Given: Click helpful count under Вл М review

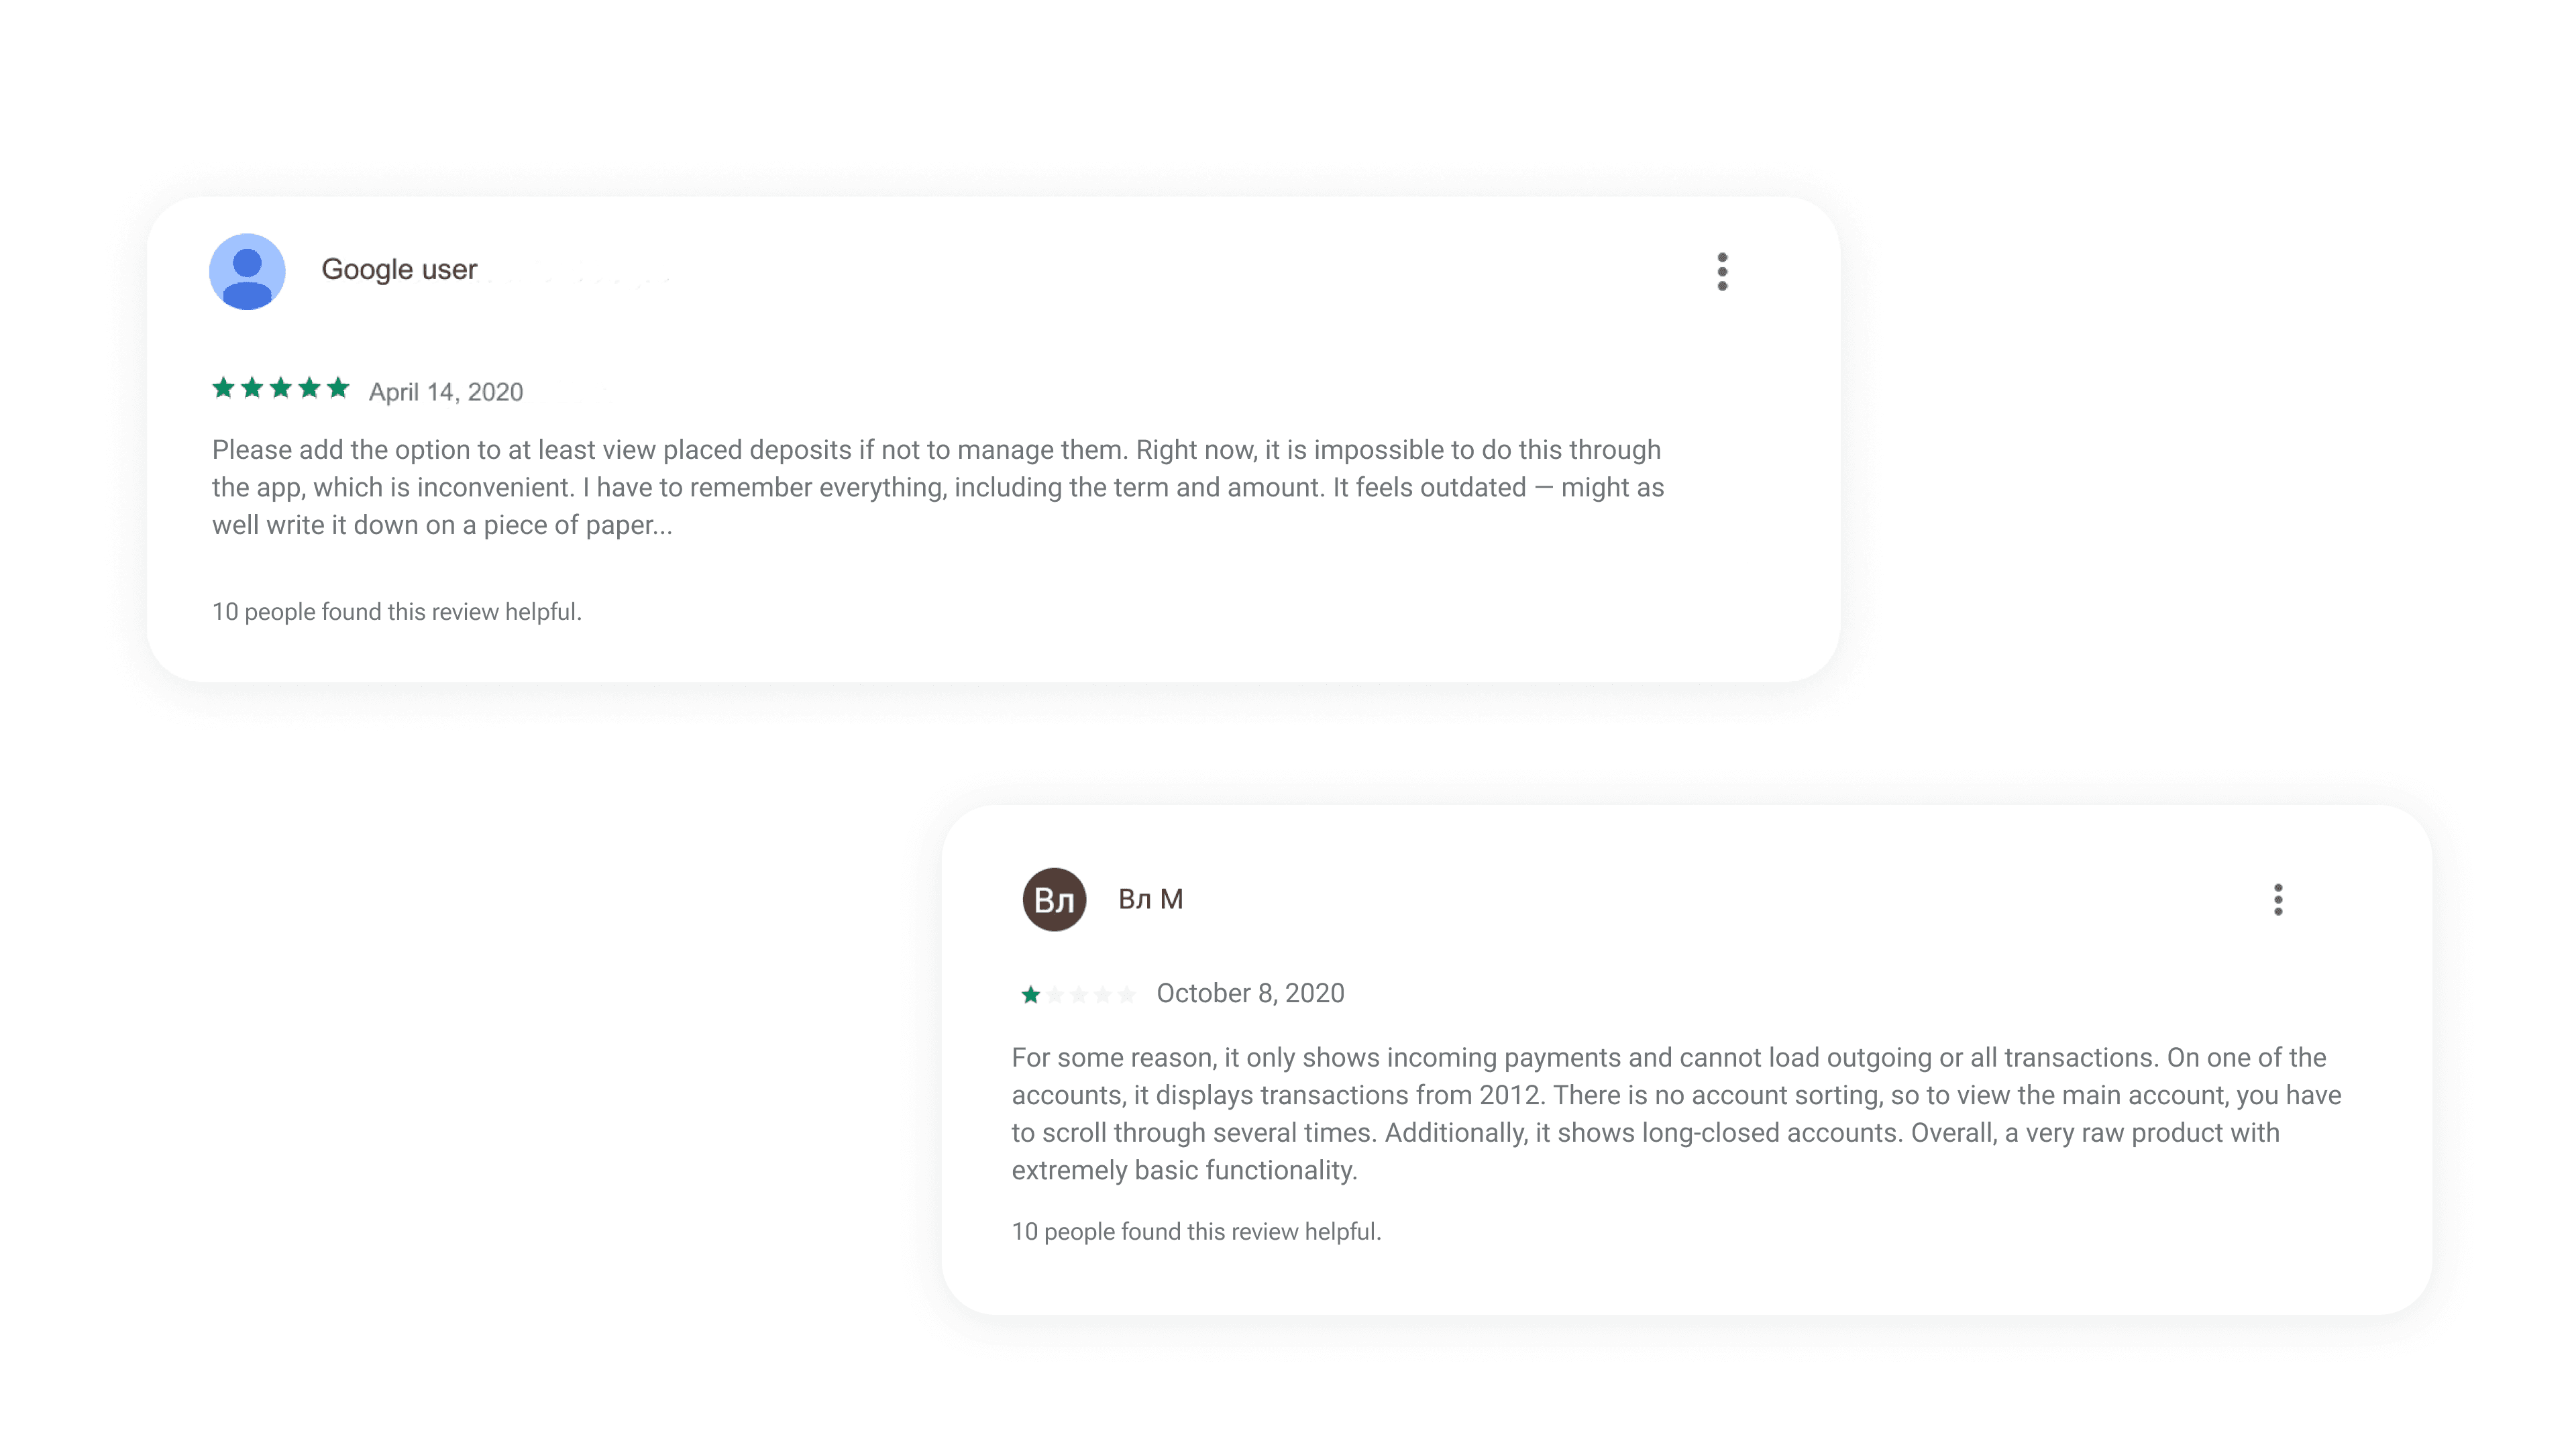Looking at the screenshot, I should [1196, 1231].
